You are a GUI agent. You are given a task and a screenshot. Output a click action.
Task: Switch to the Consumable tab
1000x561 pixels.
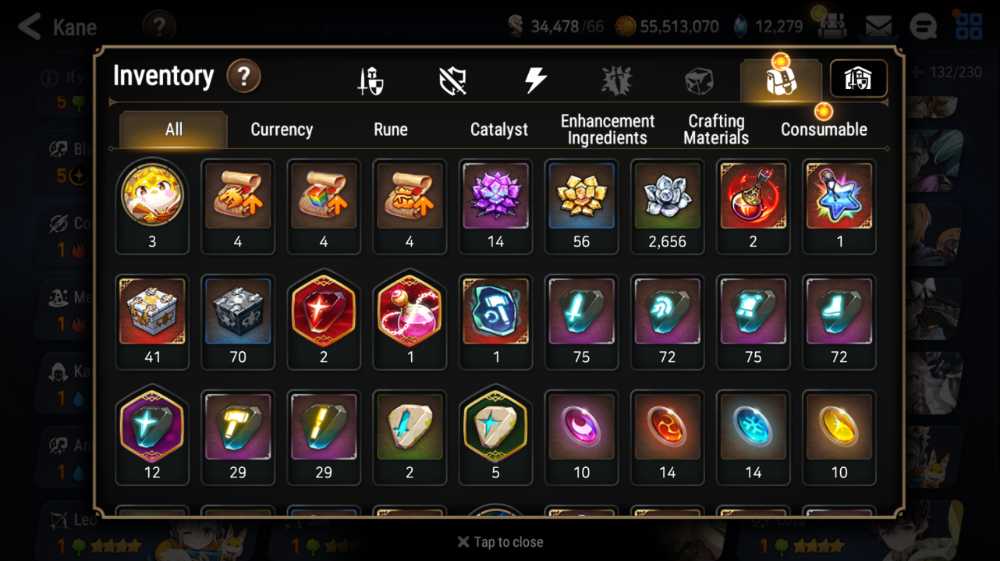(823, 129)
